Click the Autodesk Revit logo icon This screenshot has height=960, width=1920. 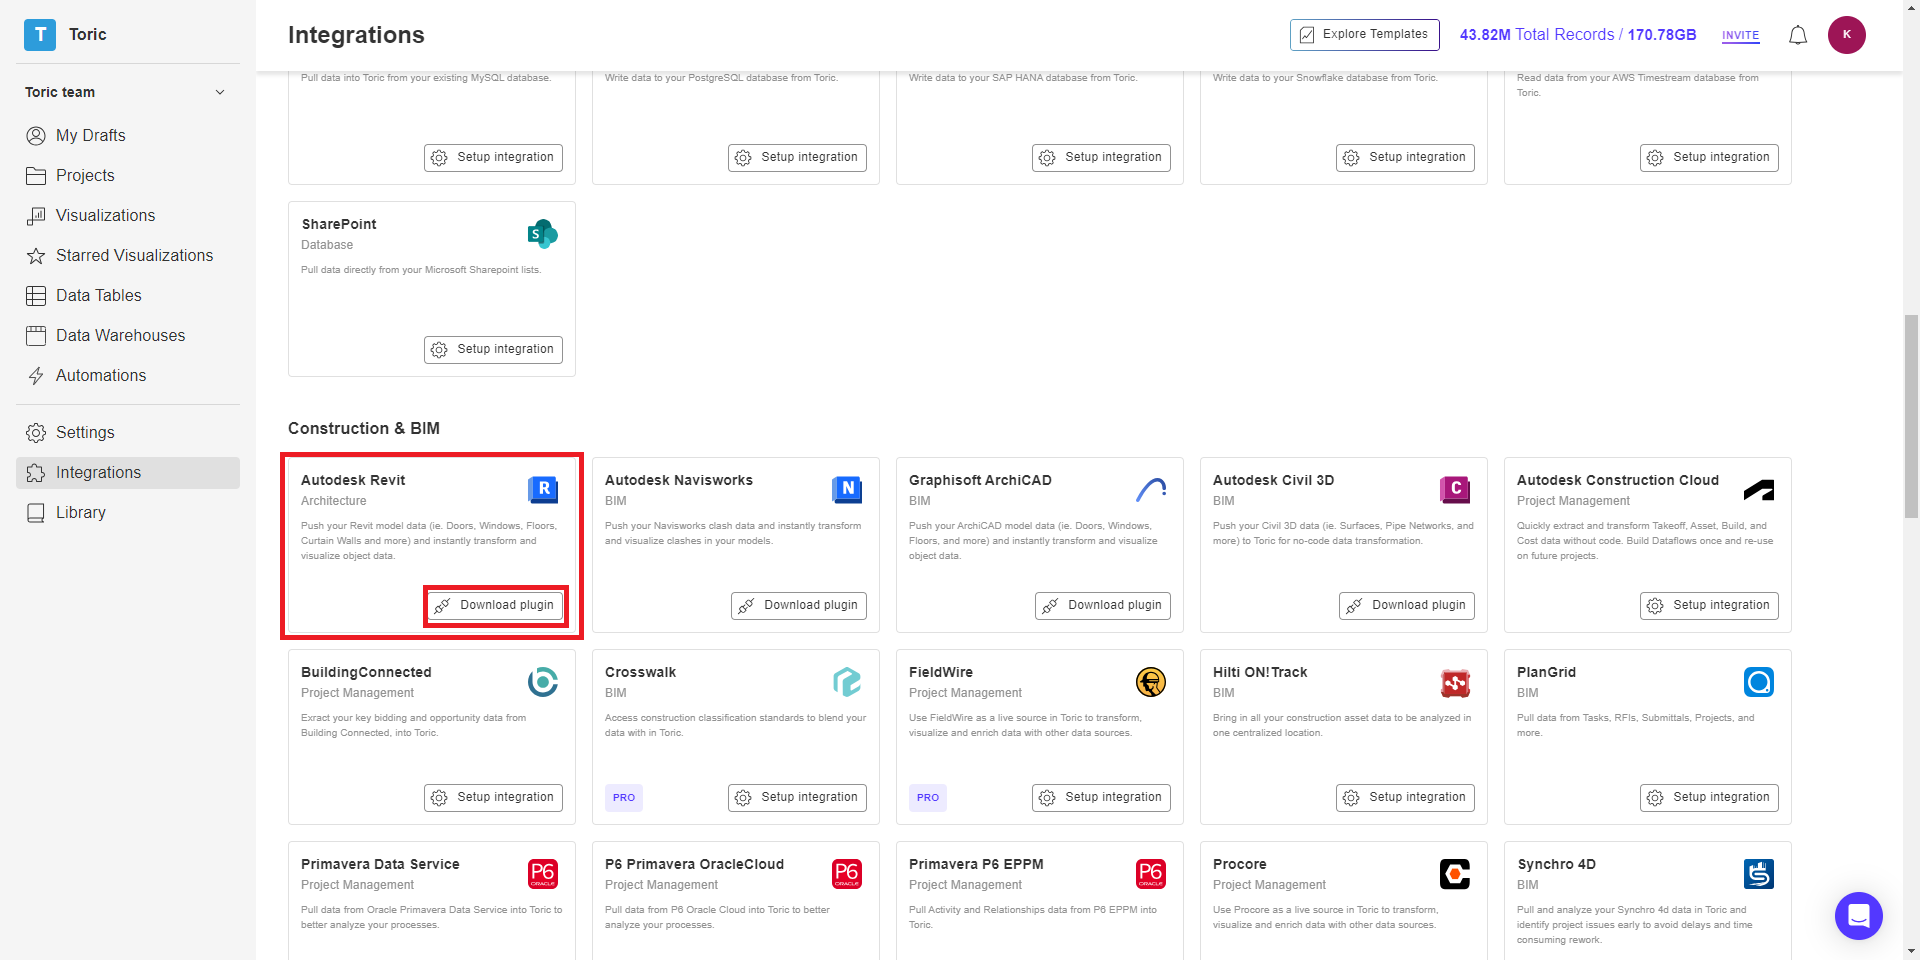pyautogui.click(x=543, y=489)
